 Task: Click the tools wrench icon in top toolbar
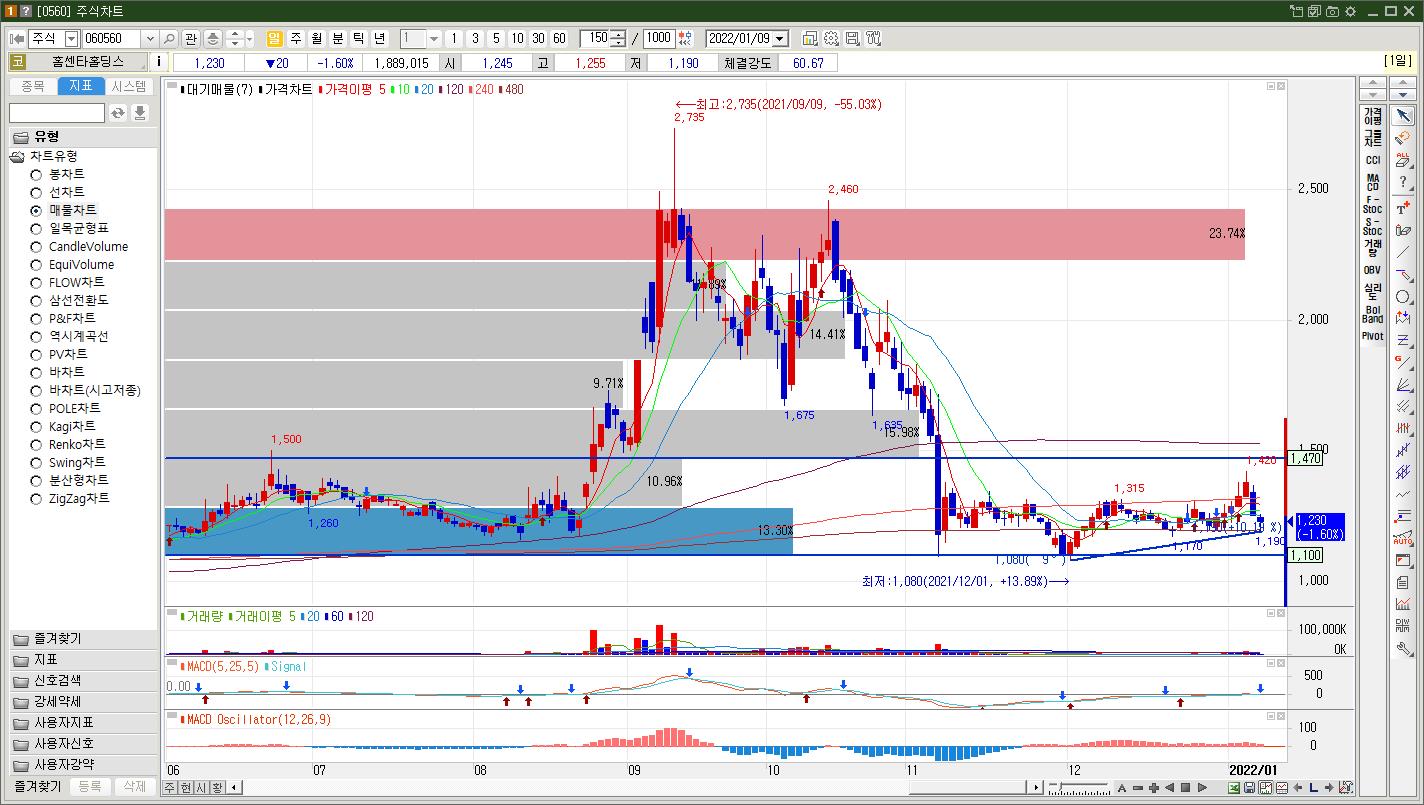pyautogui.click(x=874, y=38)
